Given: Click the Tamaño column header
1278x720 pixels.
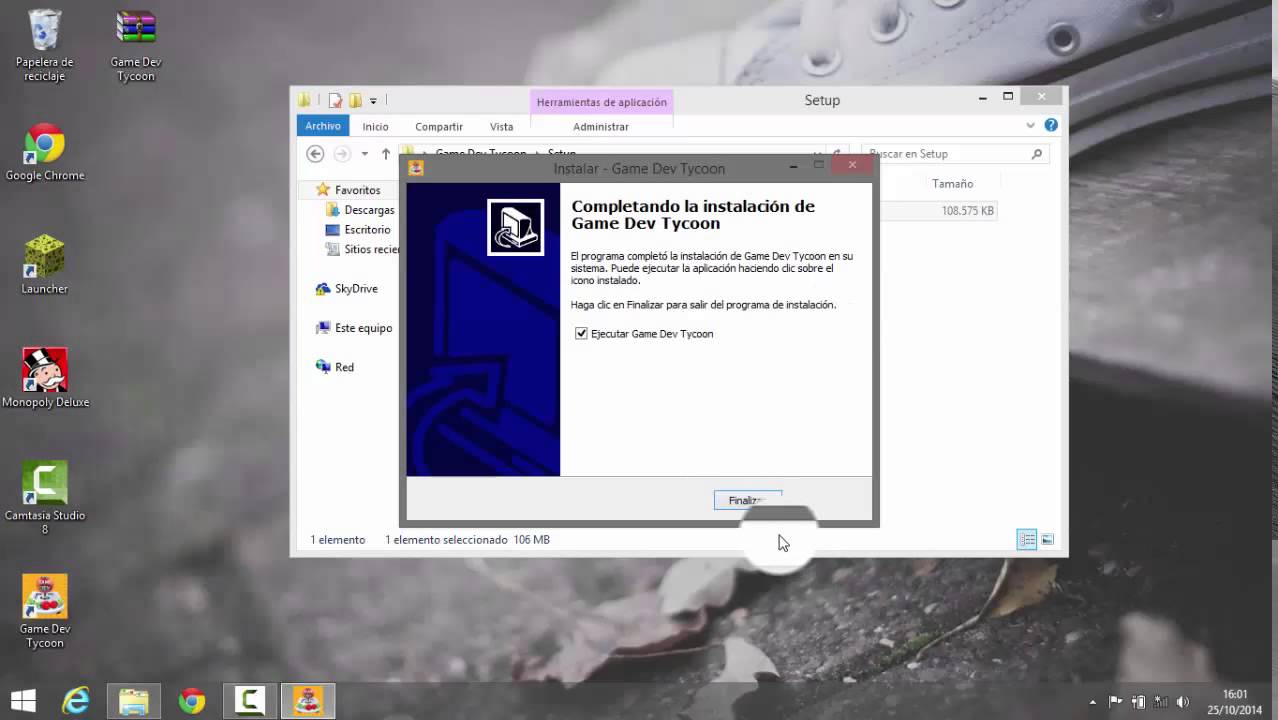Looking at the screenshot, I should pyautogui.click(x=952, y=184).
